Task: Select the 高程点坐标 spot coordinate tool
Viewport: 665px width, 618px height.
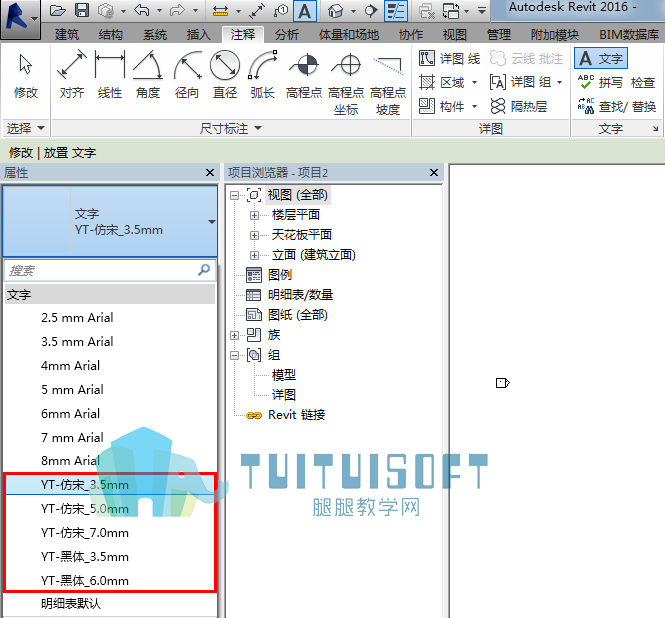Action: (346, 84)
